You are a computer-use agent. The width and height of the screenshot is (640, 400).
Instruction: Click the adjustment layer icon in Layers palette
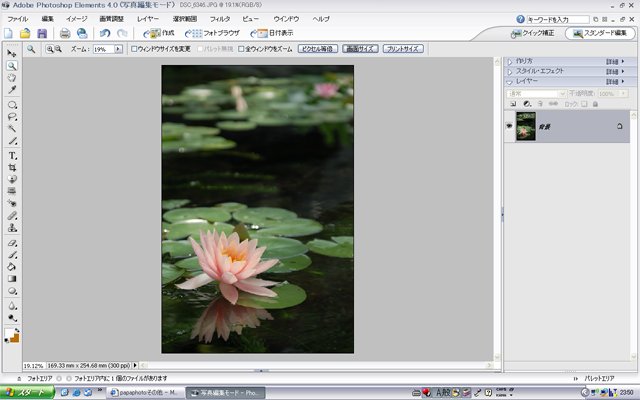527,104
